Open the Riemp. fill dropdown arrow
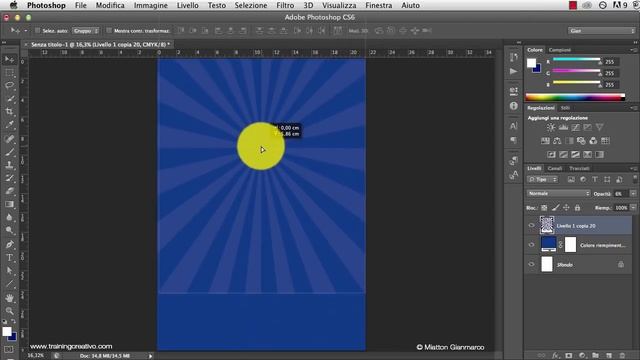 pyautogui.click(x=633, y=208)
